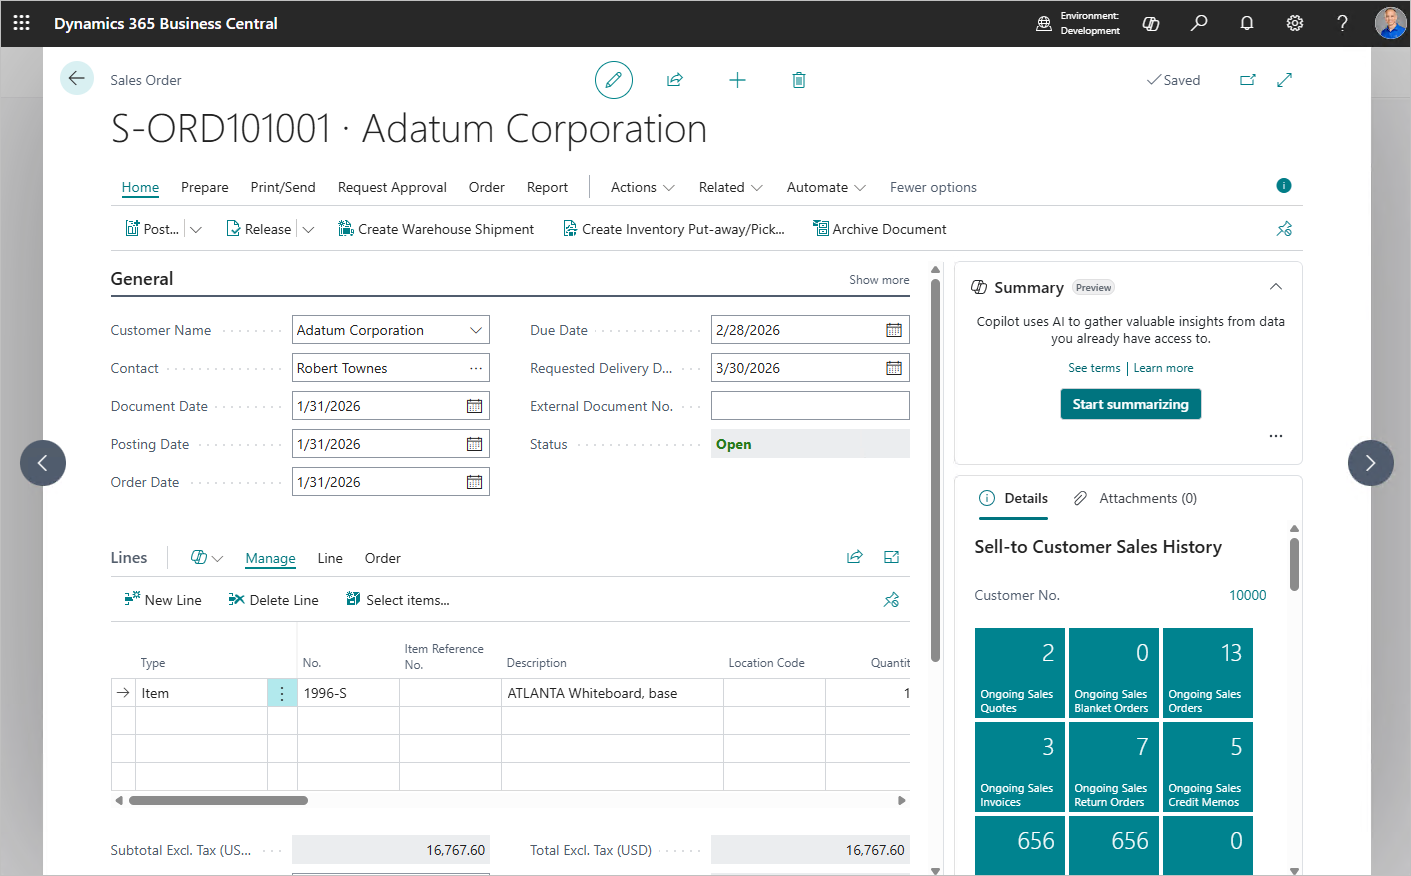Open the user profile avatar
The image size is (1411, 876).
pyautogui.click(x=1390, y=23)
